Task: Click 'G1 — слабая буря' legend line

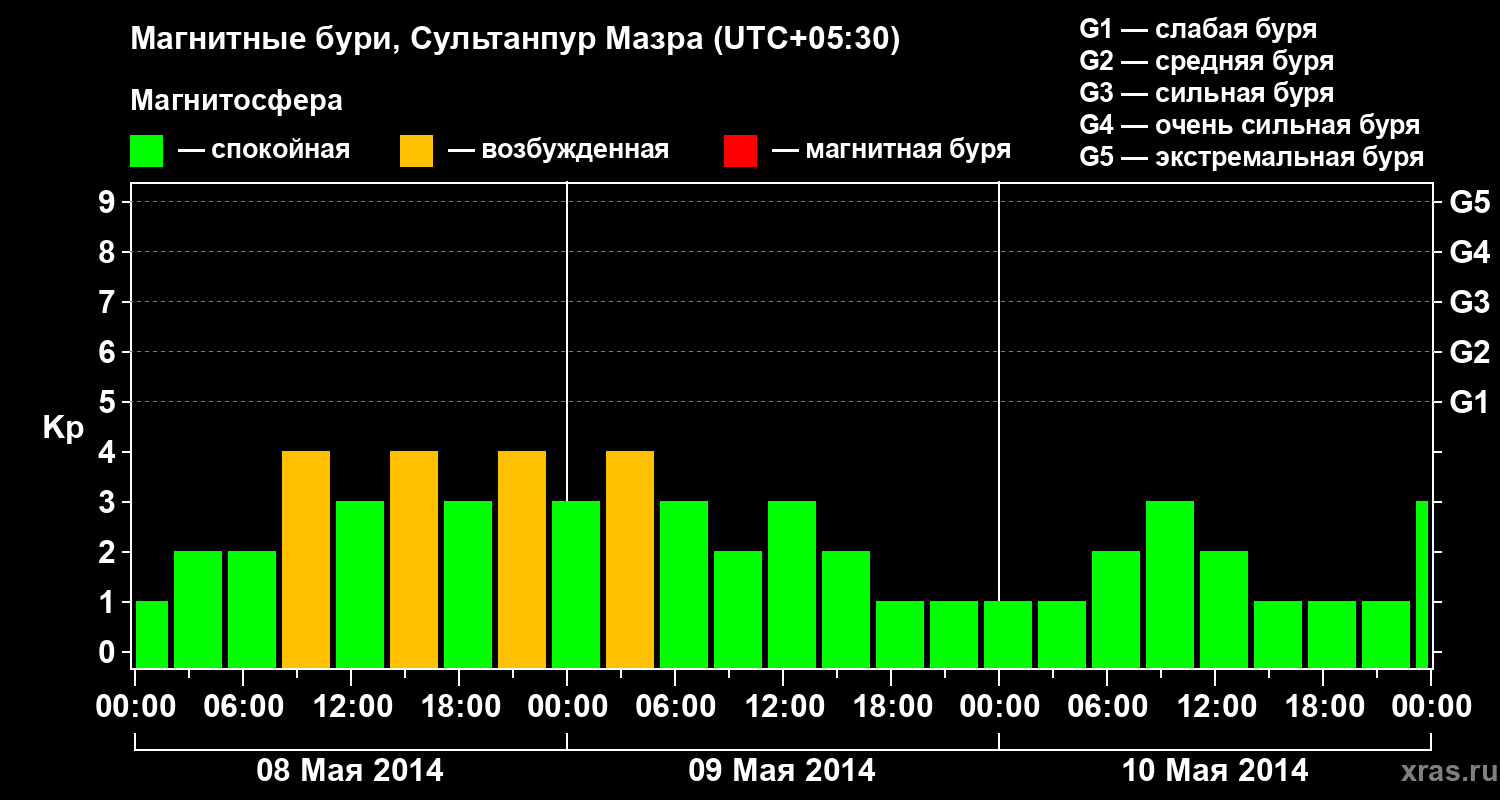Action: [x=1198, y=29]
